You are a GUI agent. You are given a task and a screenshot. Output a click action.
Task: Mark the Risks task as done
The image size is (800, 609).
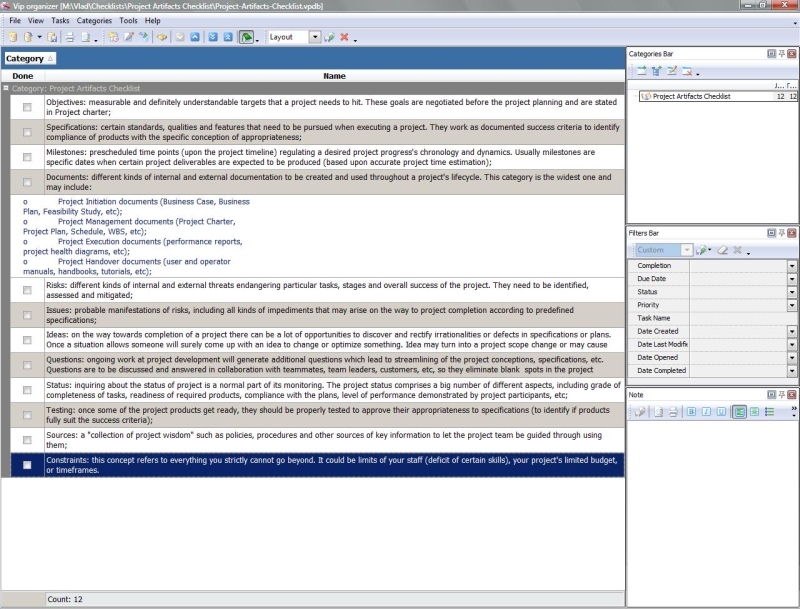(27, 289)
